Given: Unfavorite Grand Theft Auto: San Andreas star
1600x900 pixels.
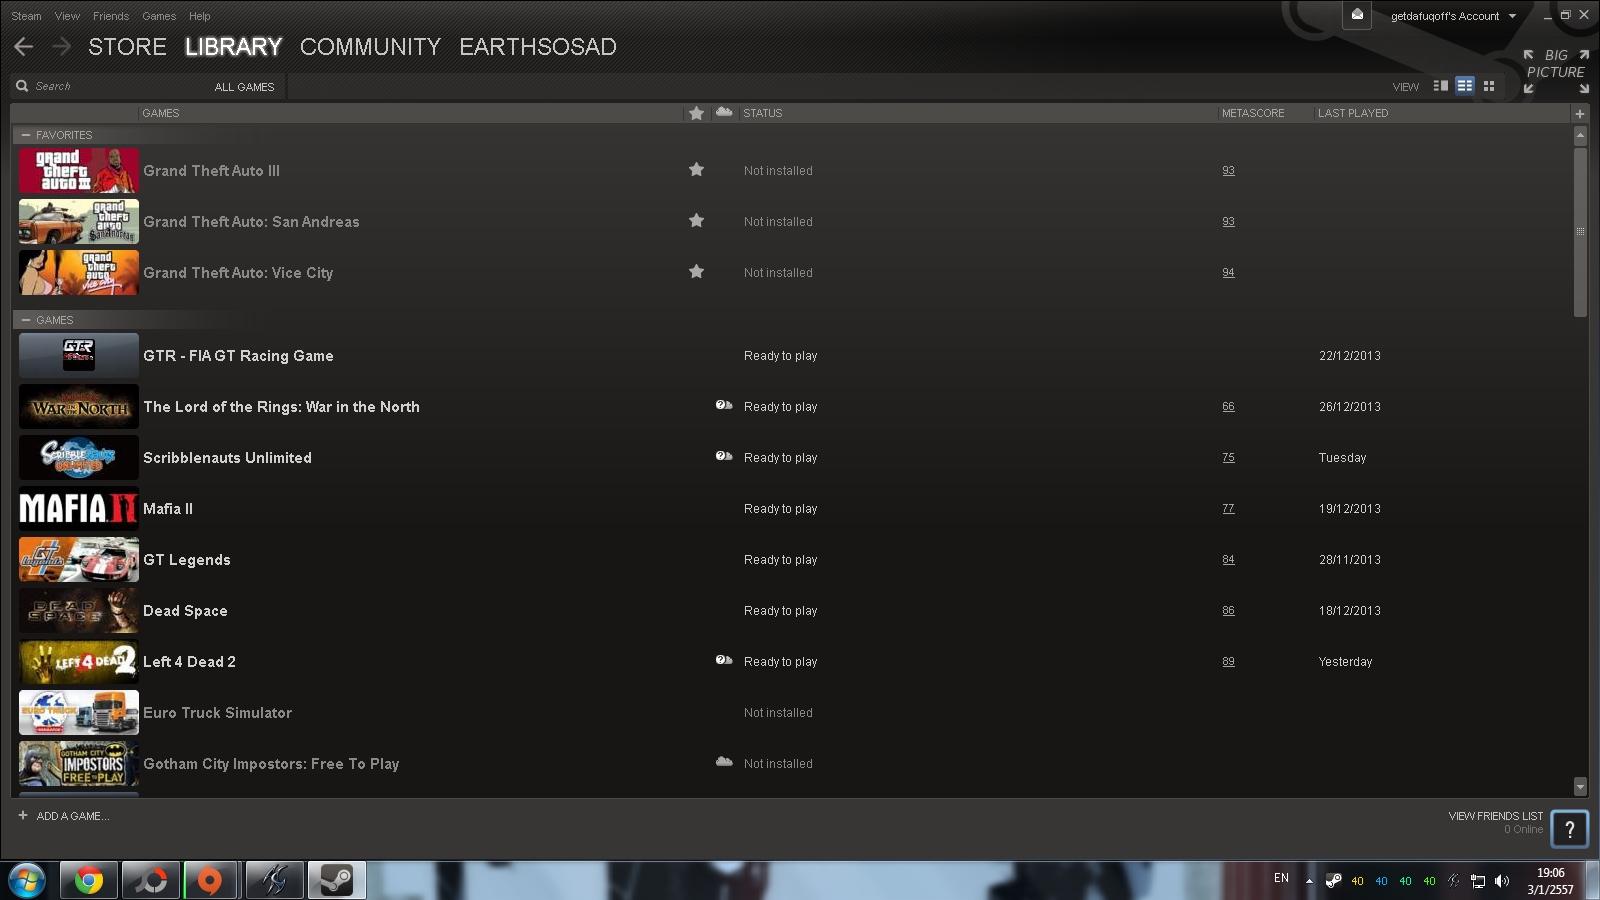Looking at the screenshot, I should (696, 221).
